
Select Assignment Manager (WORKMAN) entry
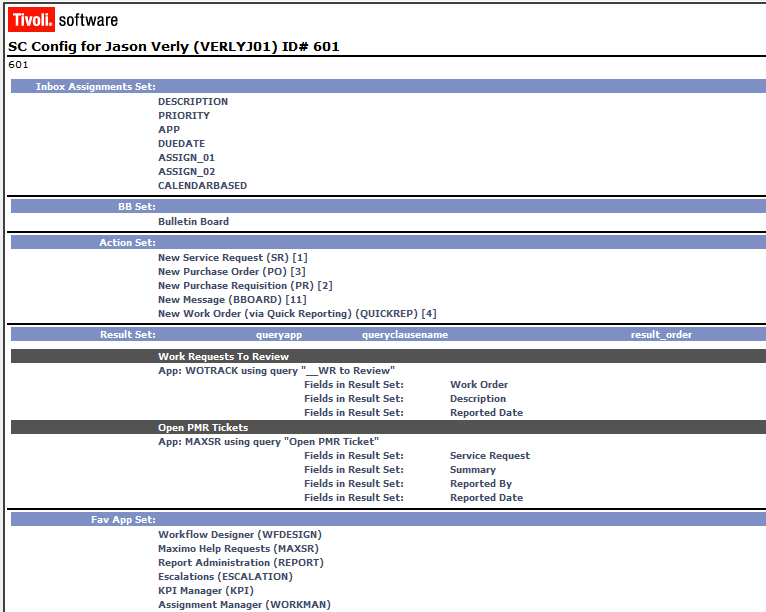[244, 605]
